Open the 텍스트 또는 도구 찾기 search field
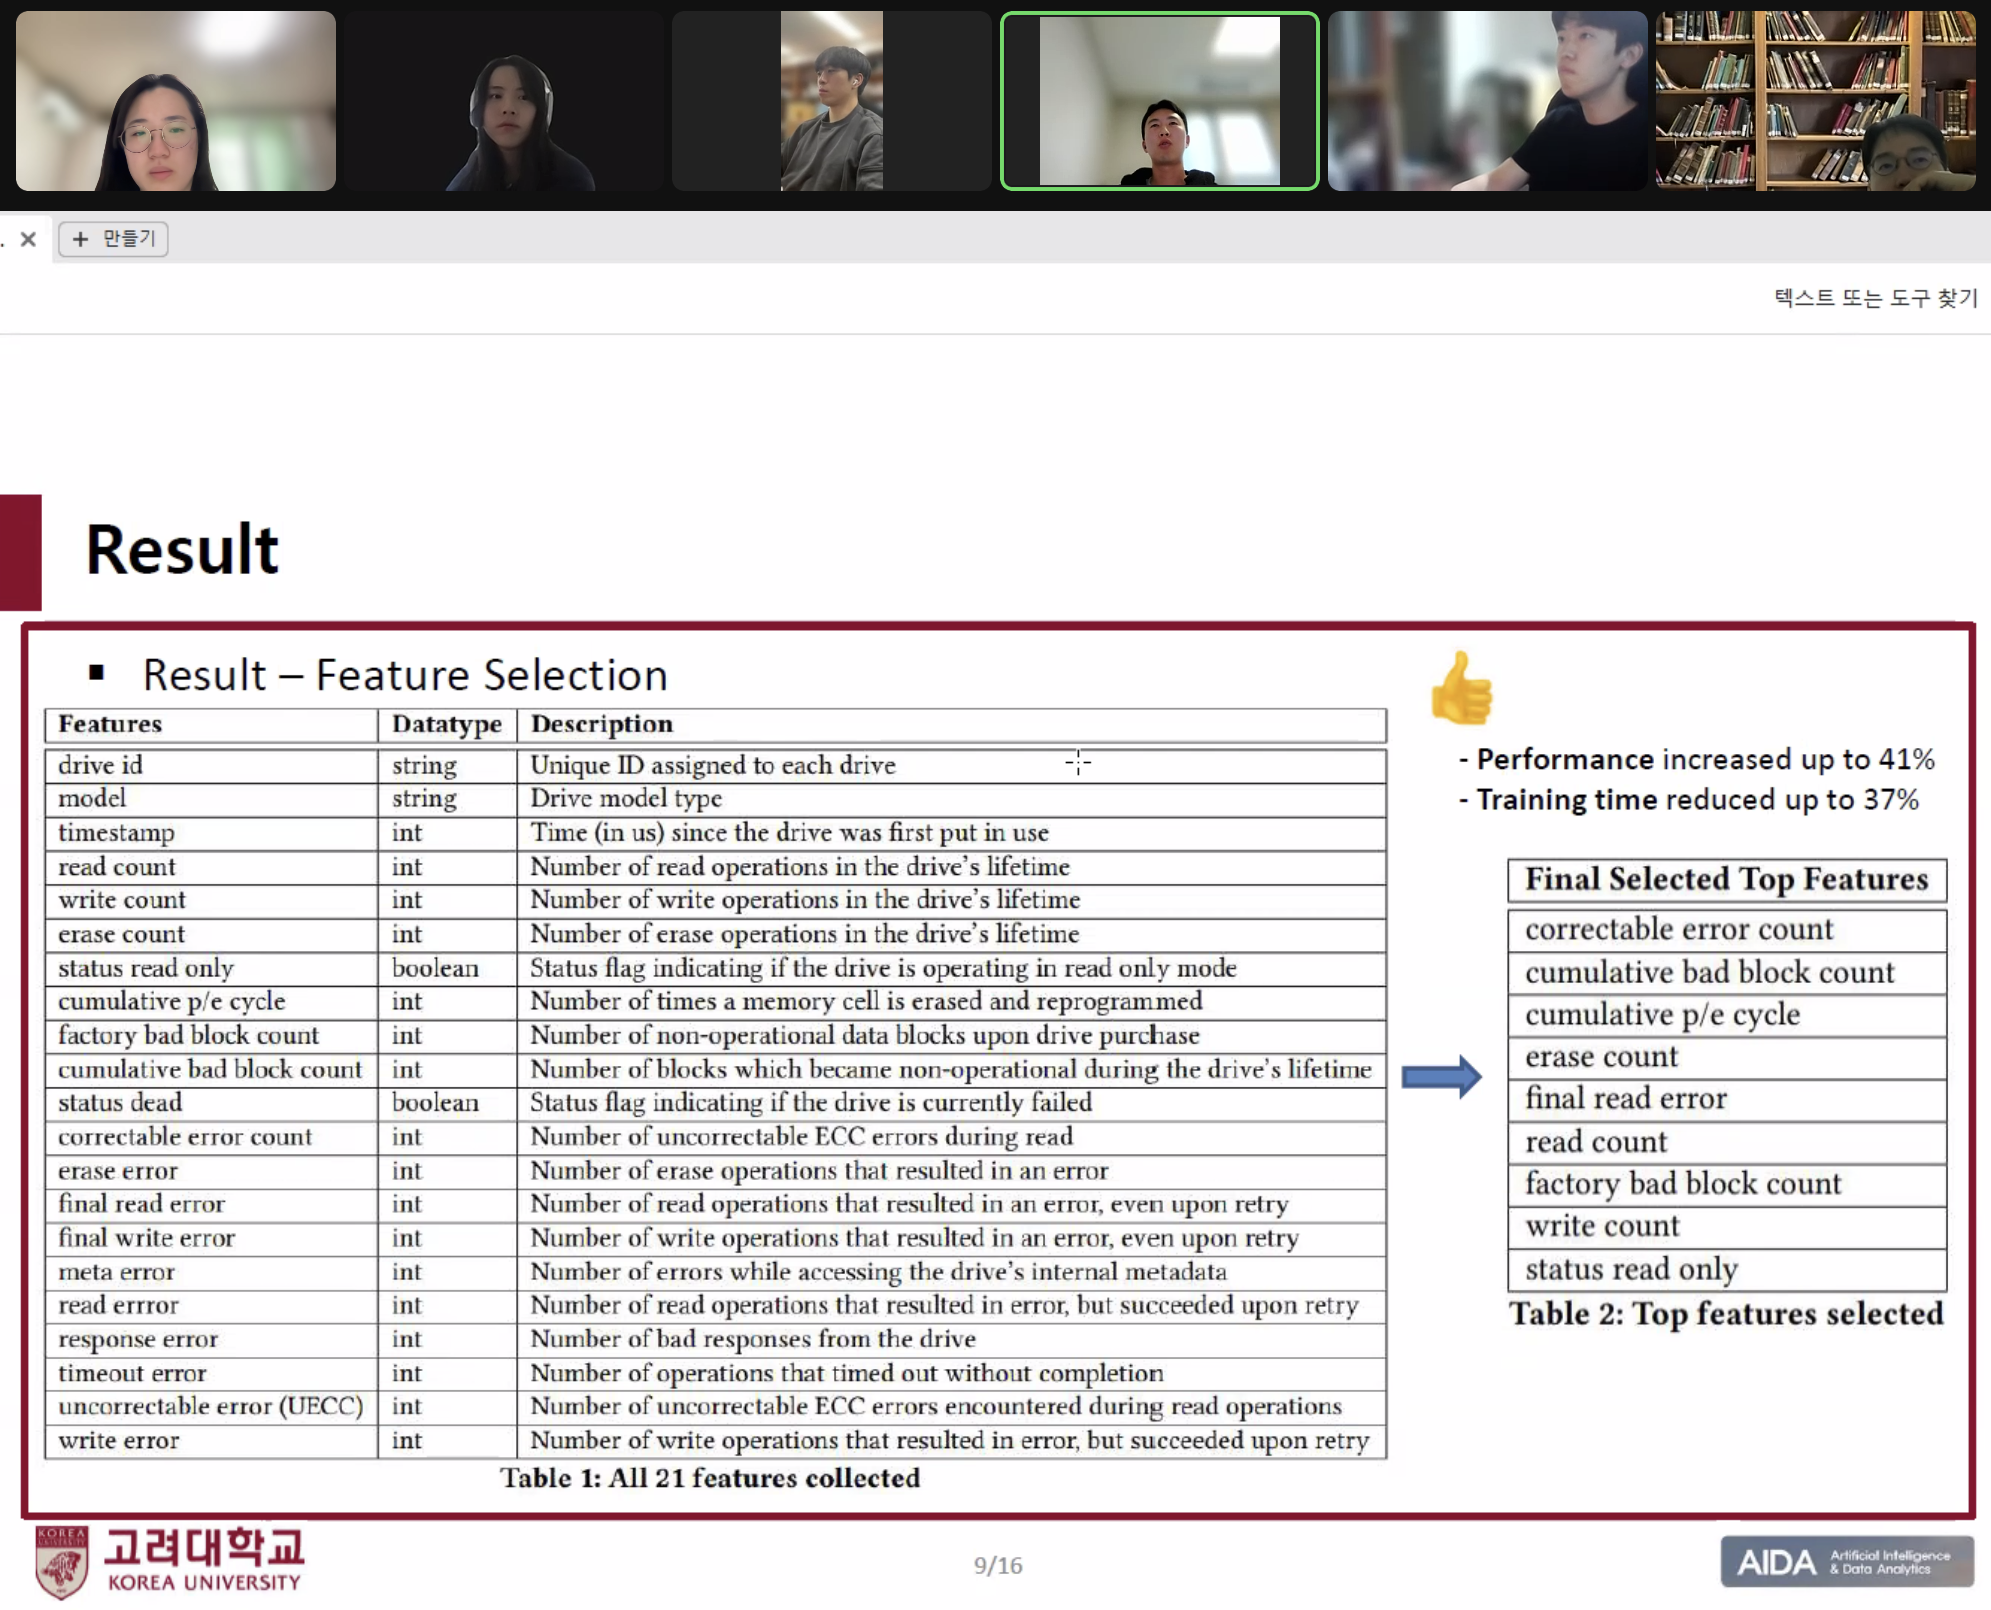The image size is (1991, 1610). pos(1874,298)
